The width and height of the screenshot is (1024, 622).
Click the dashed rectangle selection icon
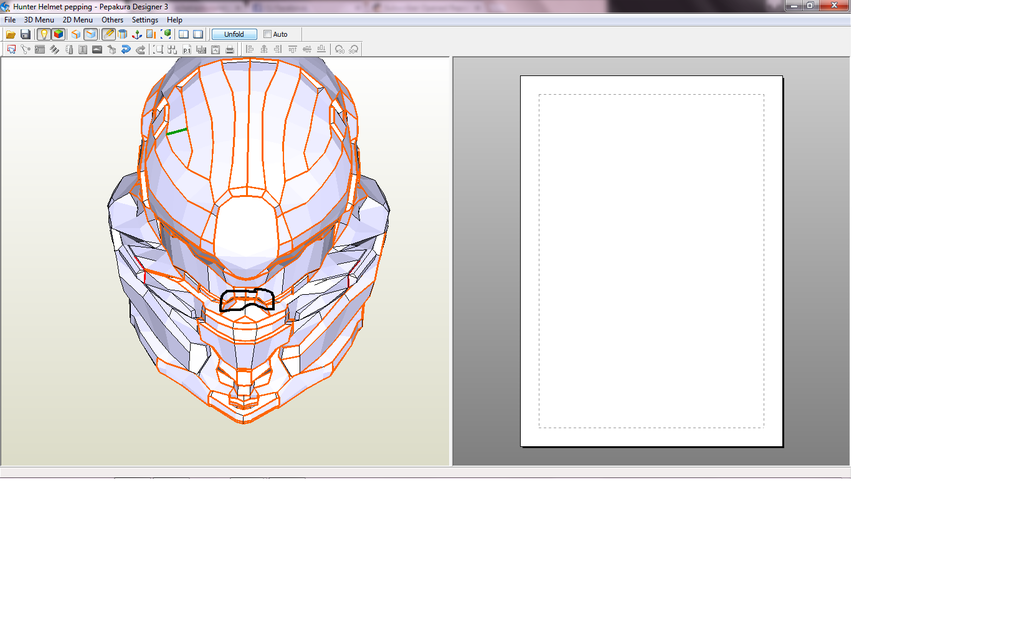click(x=157, y=50)
